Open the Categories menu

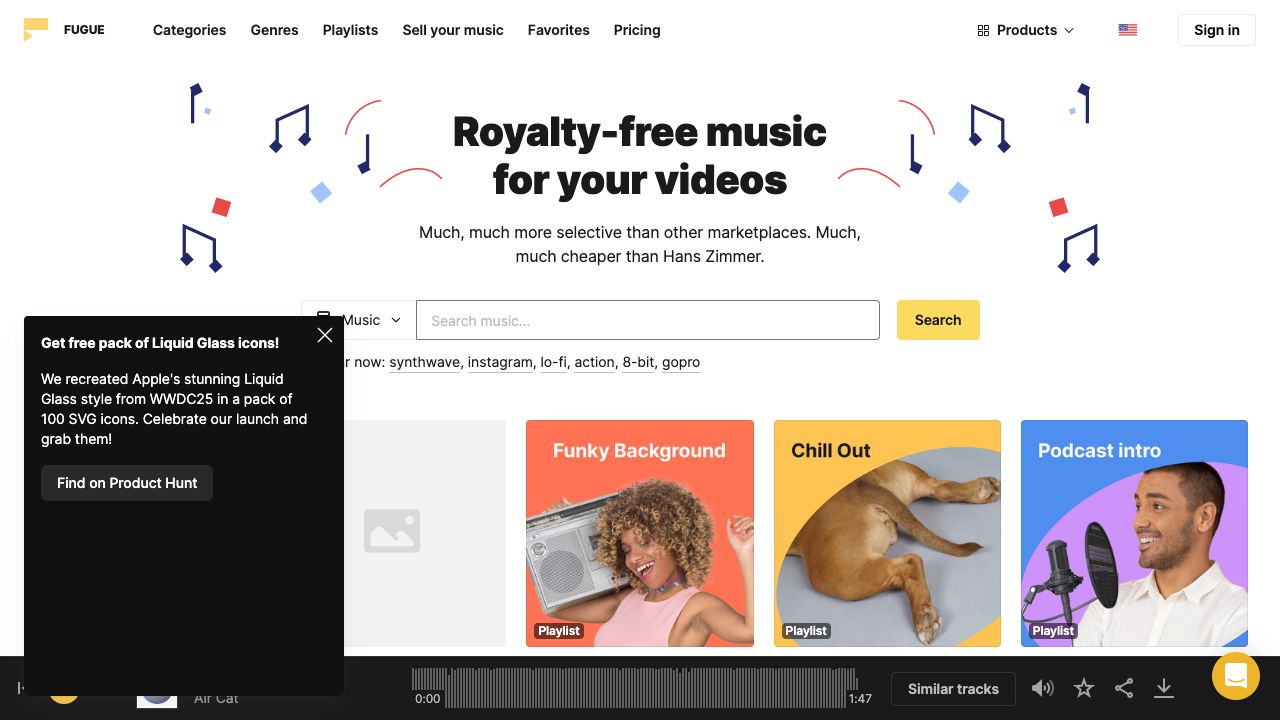point(189,30)
